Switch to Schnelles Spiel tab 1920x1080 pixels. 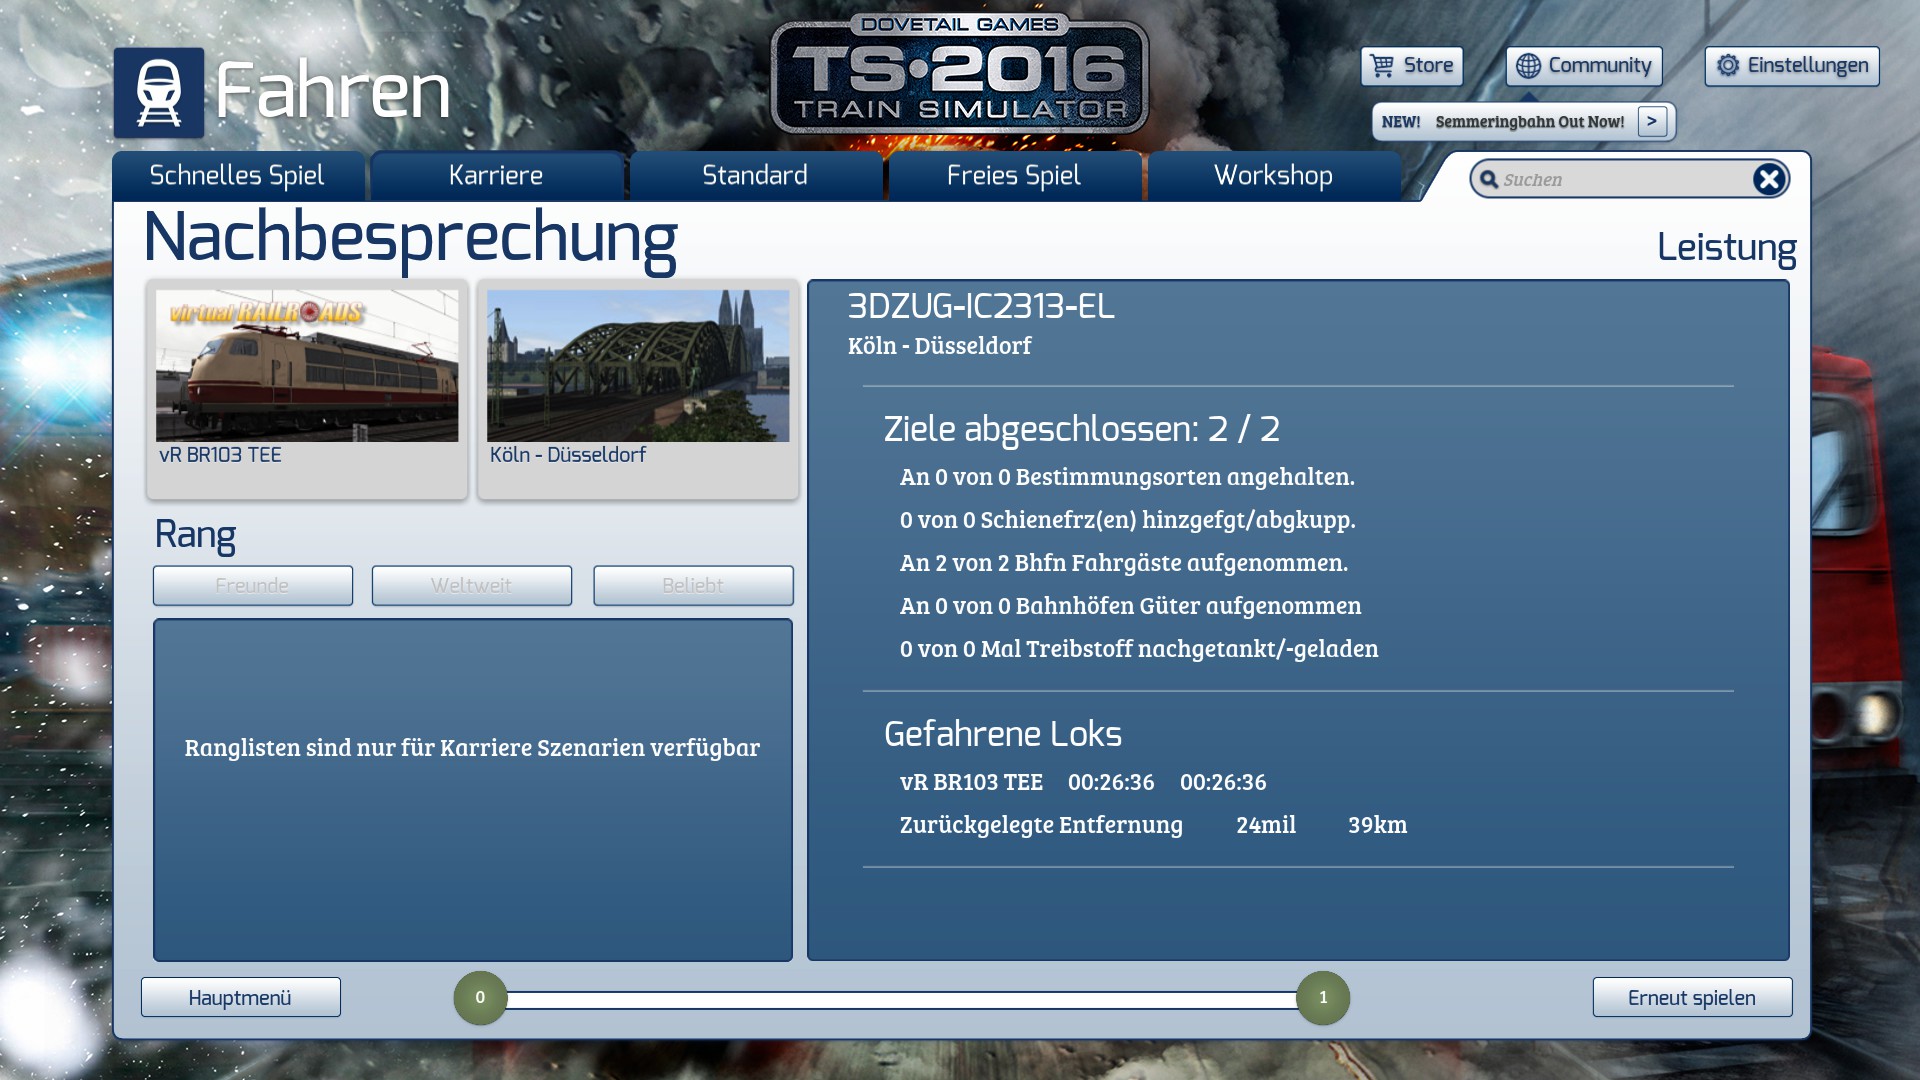[x=237, y=176]
